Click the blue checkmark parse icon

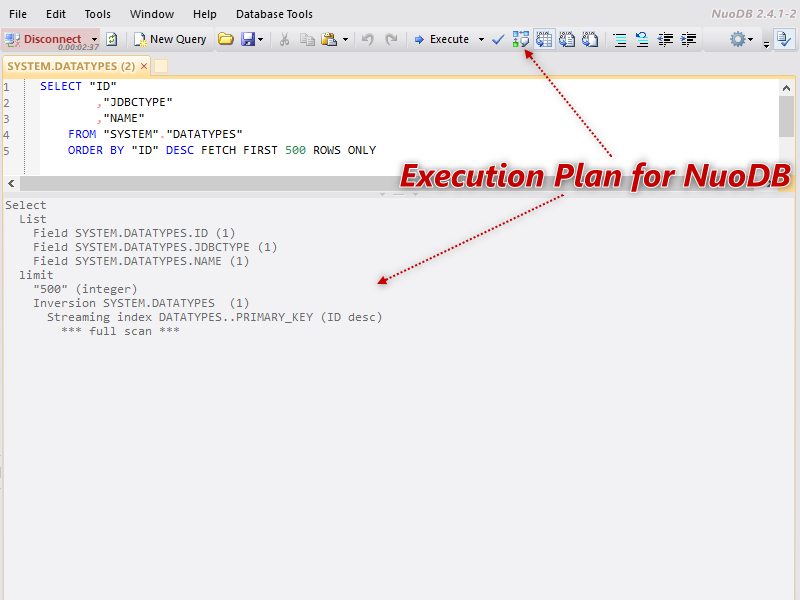(x=498, y=39)
